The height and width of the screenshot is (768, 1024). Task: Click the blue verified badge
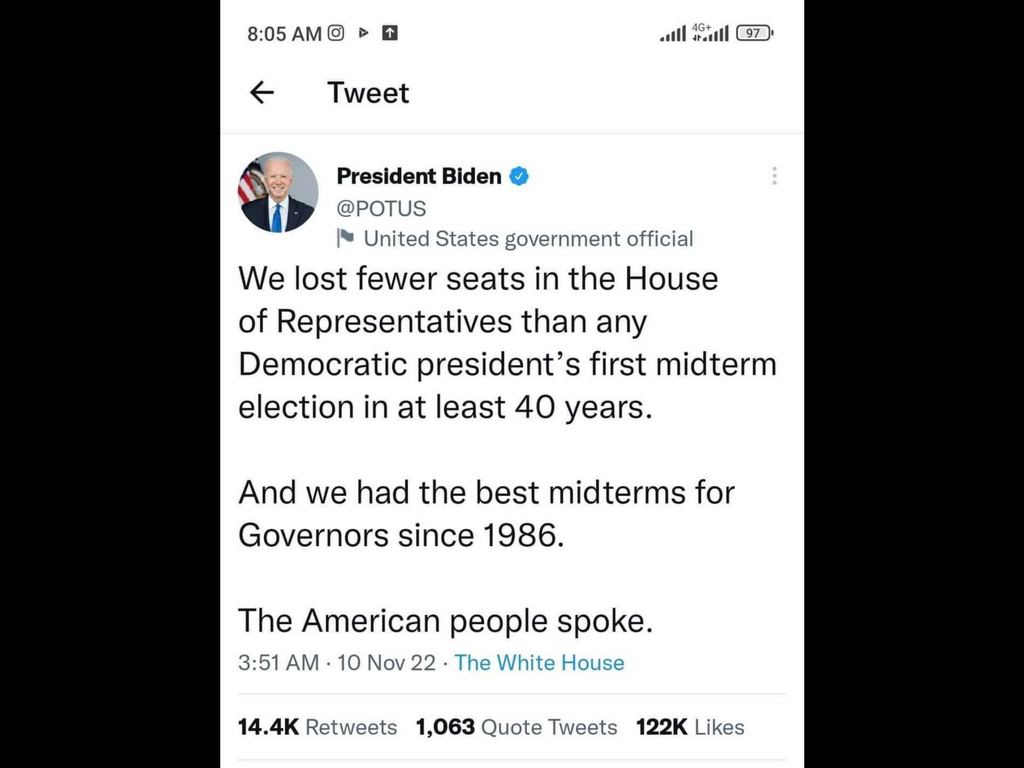tap(519, 176)
